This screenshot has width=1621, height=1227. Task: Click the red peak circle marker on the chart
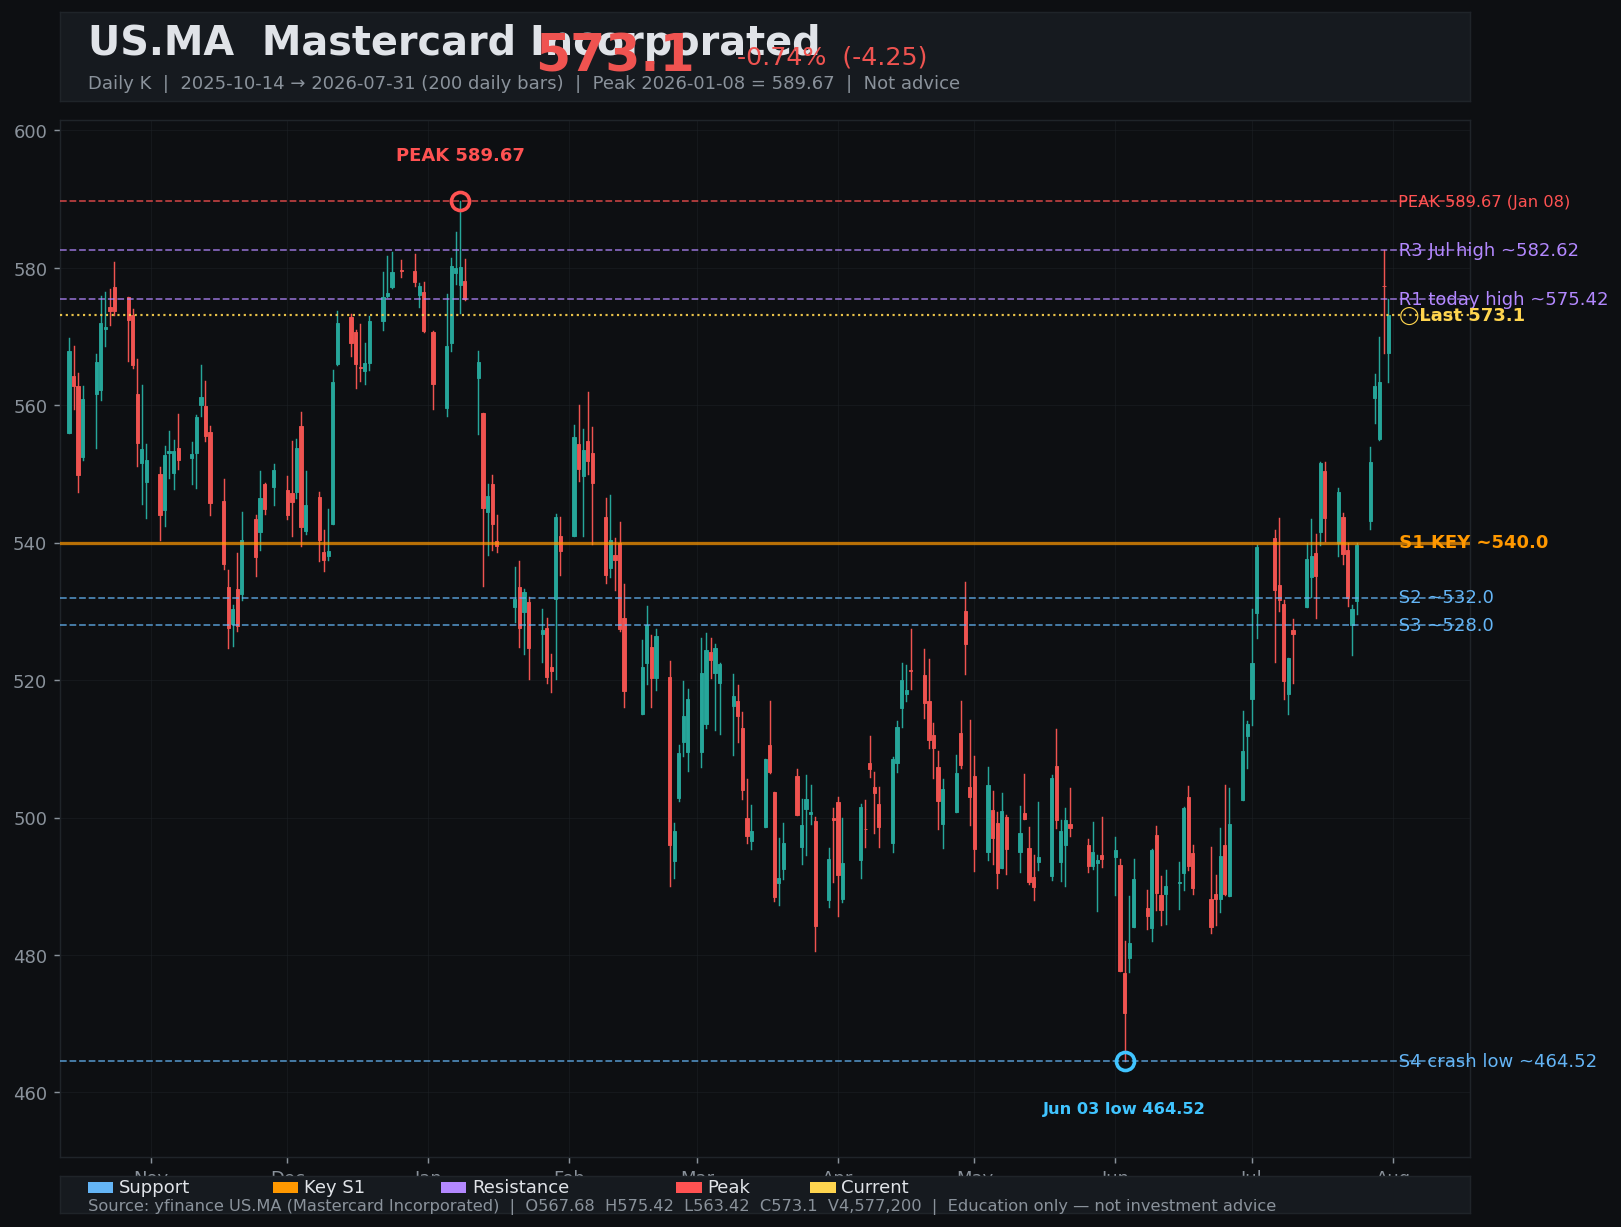tap(460, 202)
